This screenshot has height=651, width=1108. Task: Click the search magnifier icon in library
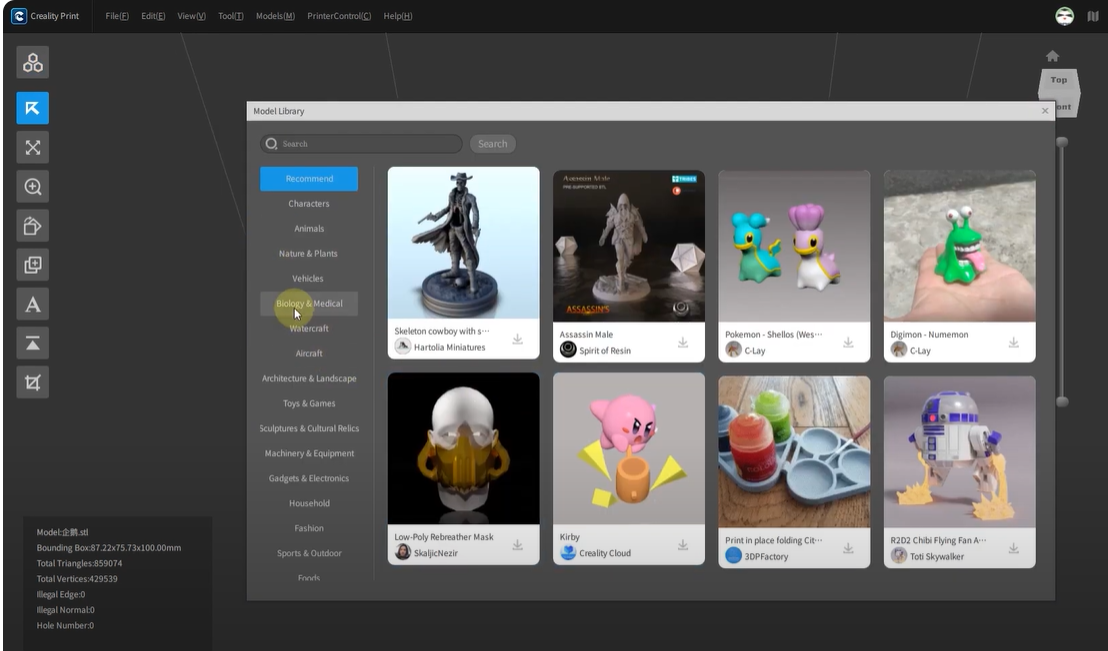click(271, 143)
